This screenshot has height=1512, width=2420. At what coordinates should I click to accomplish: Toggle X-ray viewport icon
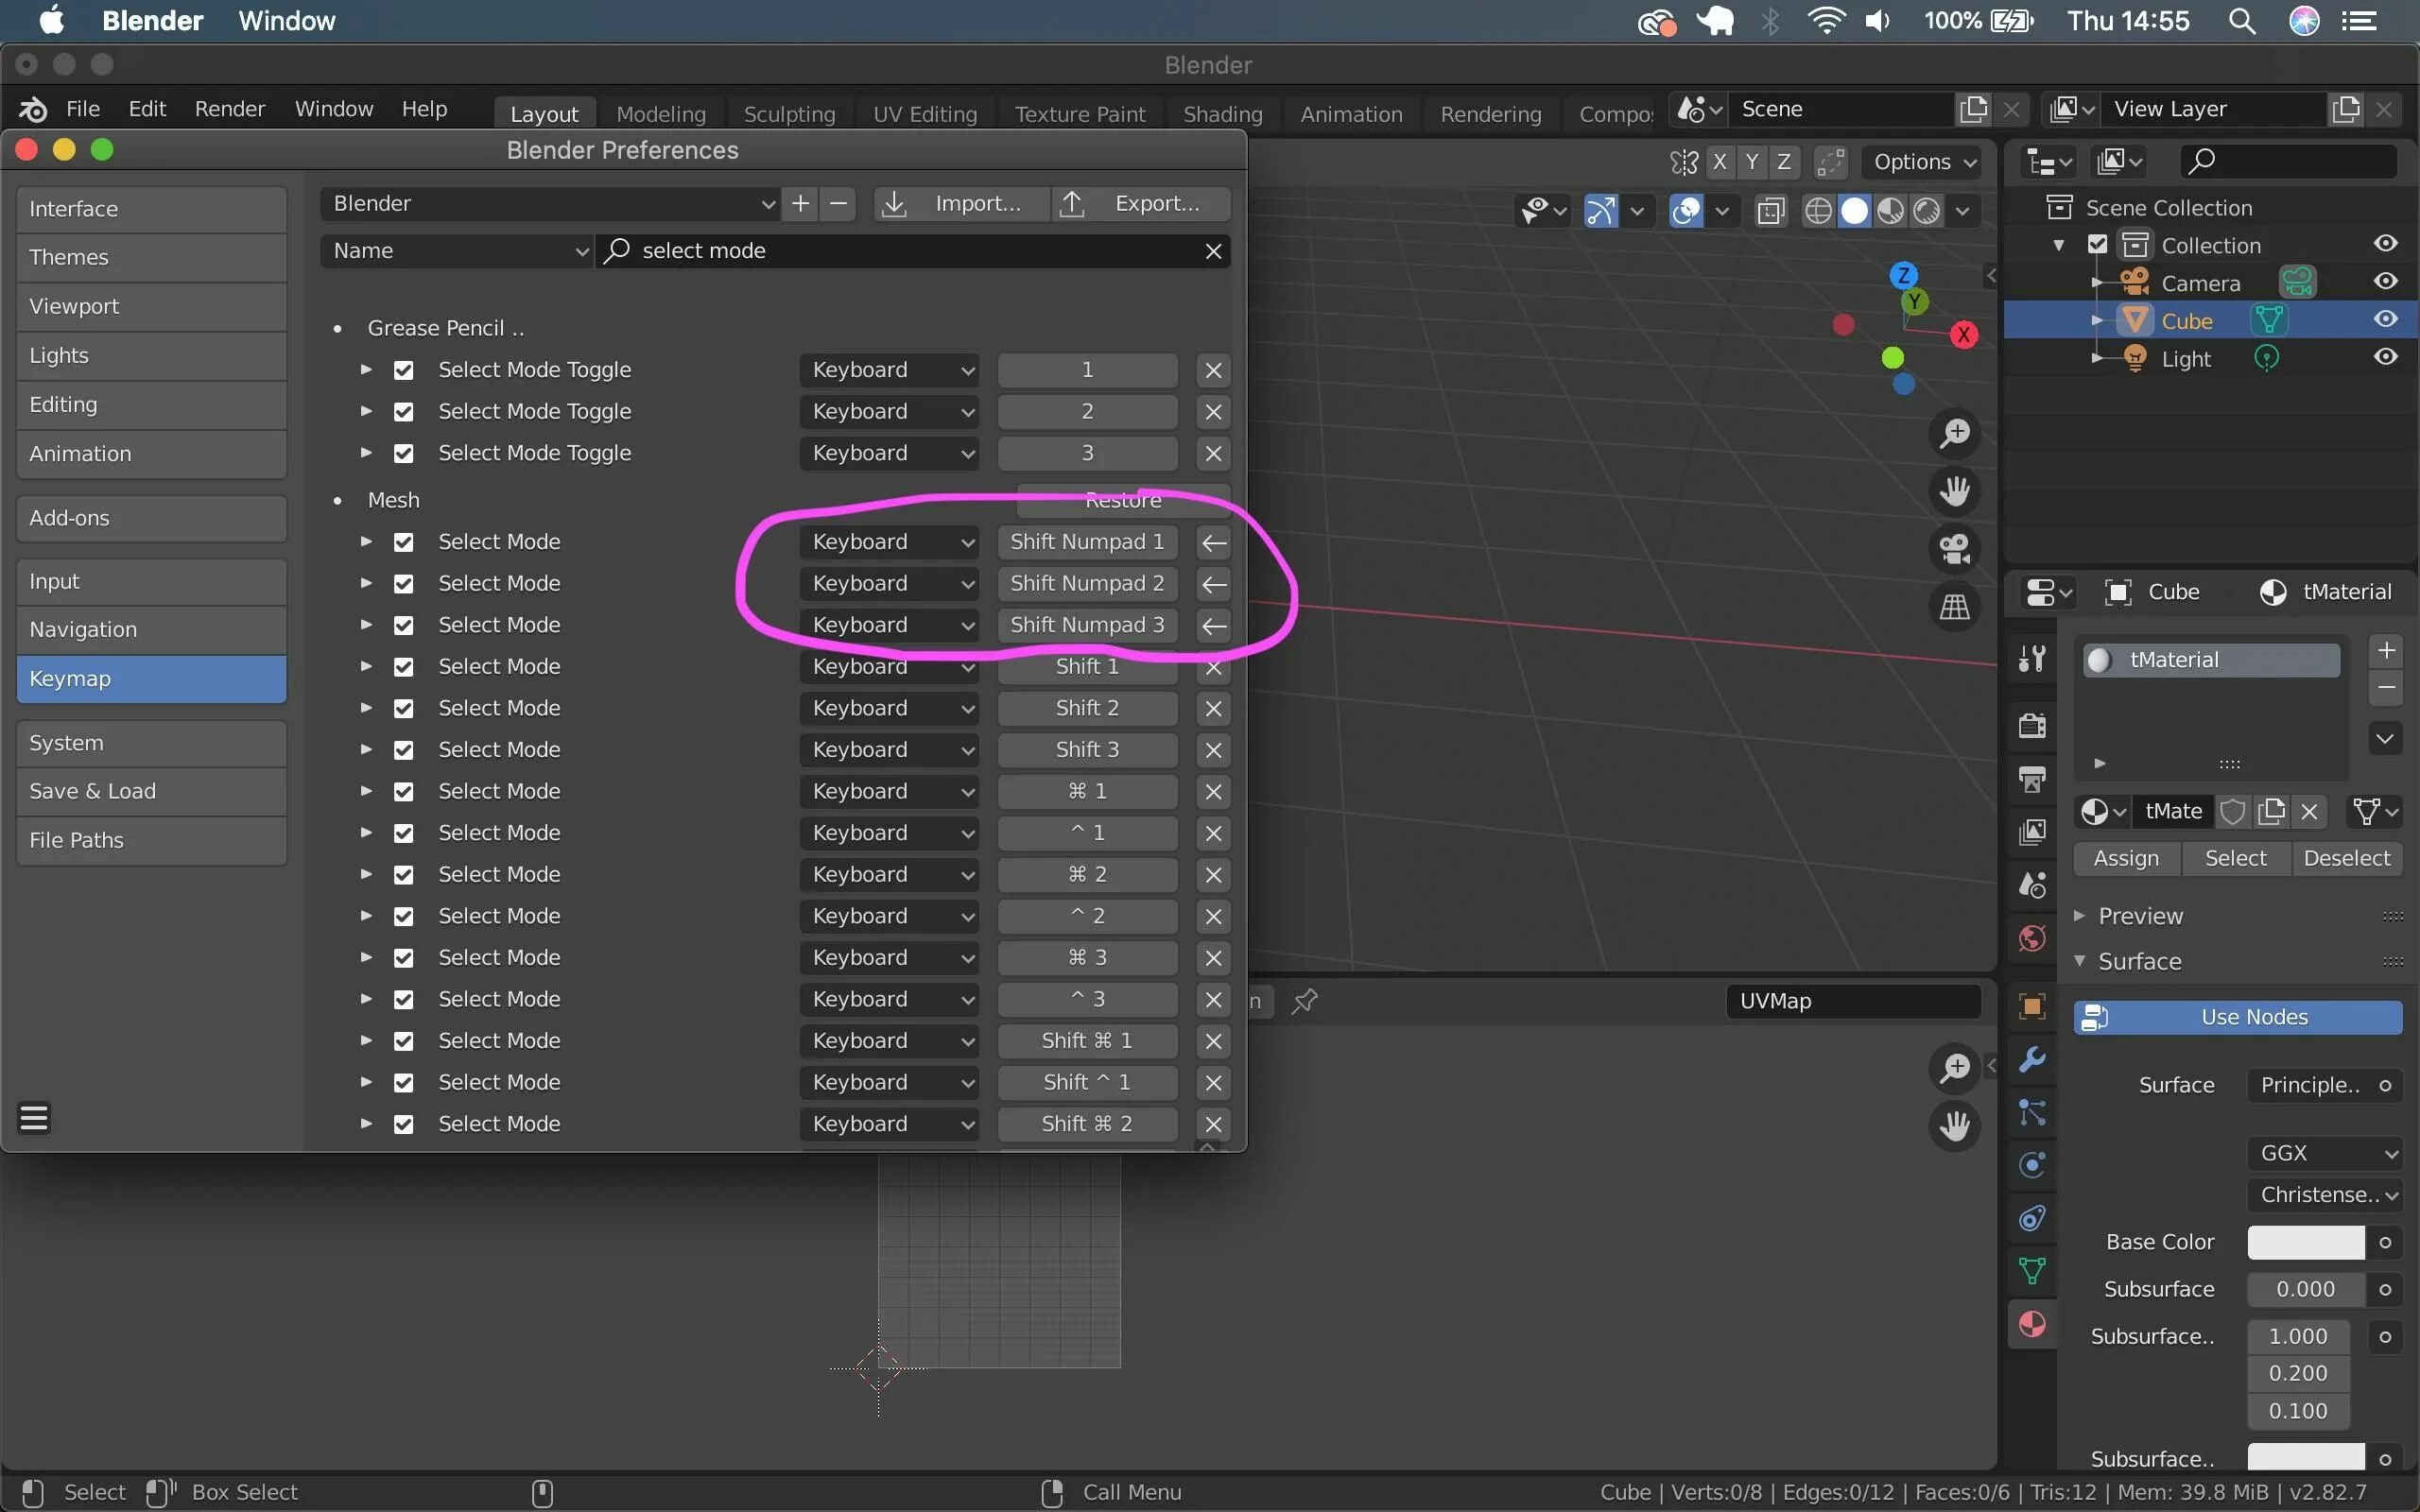click(x=1771, y=211)
